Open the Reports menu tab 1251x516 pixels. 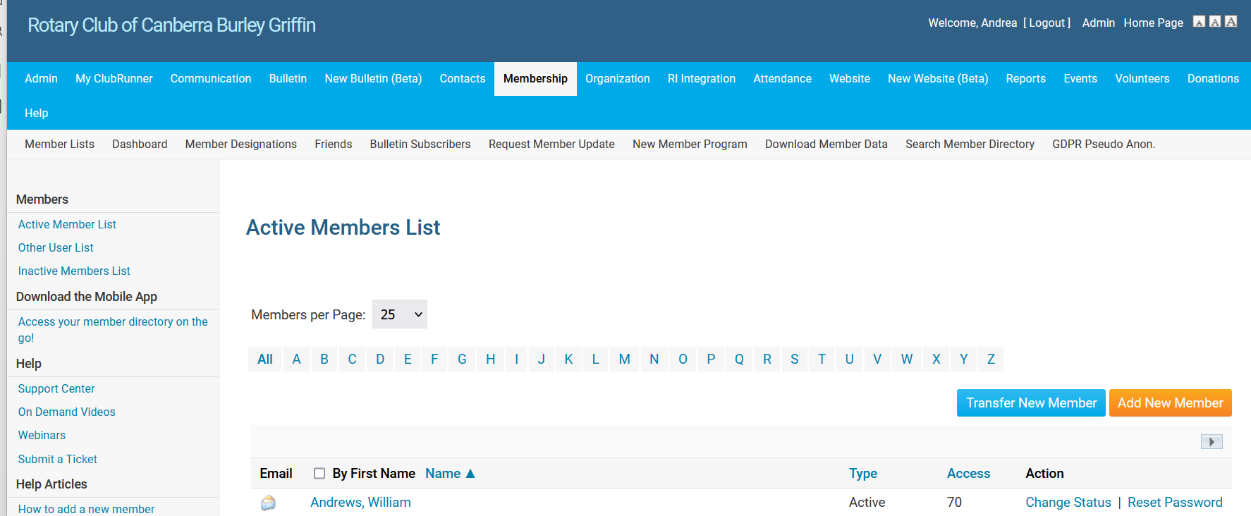(1025, 79)
